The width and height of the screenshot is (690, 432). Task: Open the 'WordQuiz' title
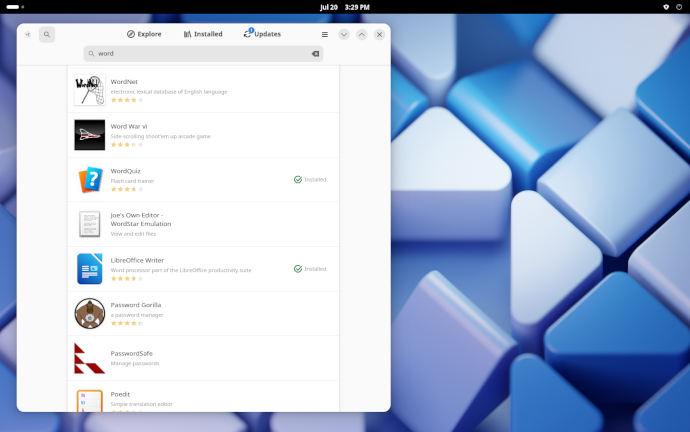(x=125, y=171)
